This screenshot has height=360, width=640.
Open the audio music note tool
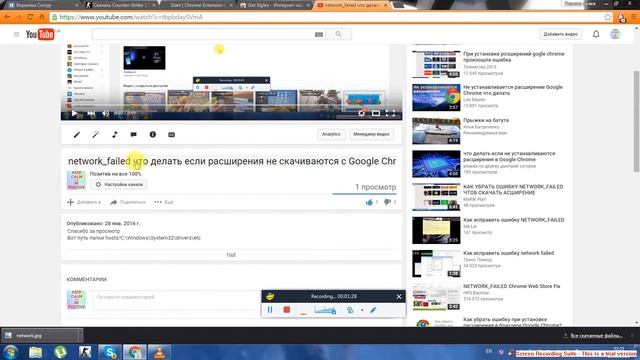click(x=115, y=134)
